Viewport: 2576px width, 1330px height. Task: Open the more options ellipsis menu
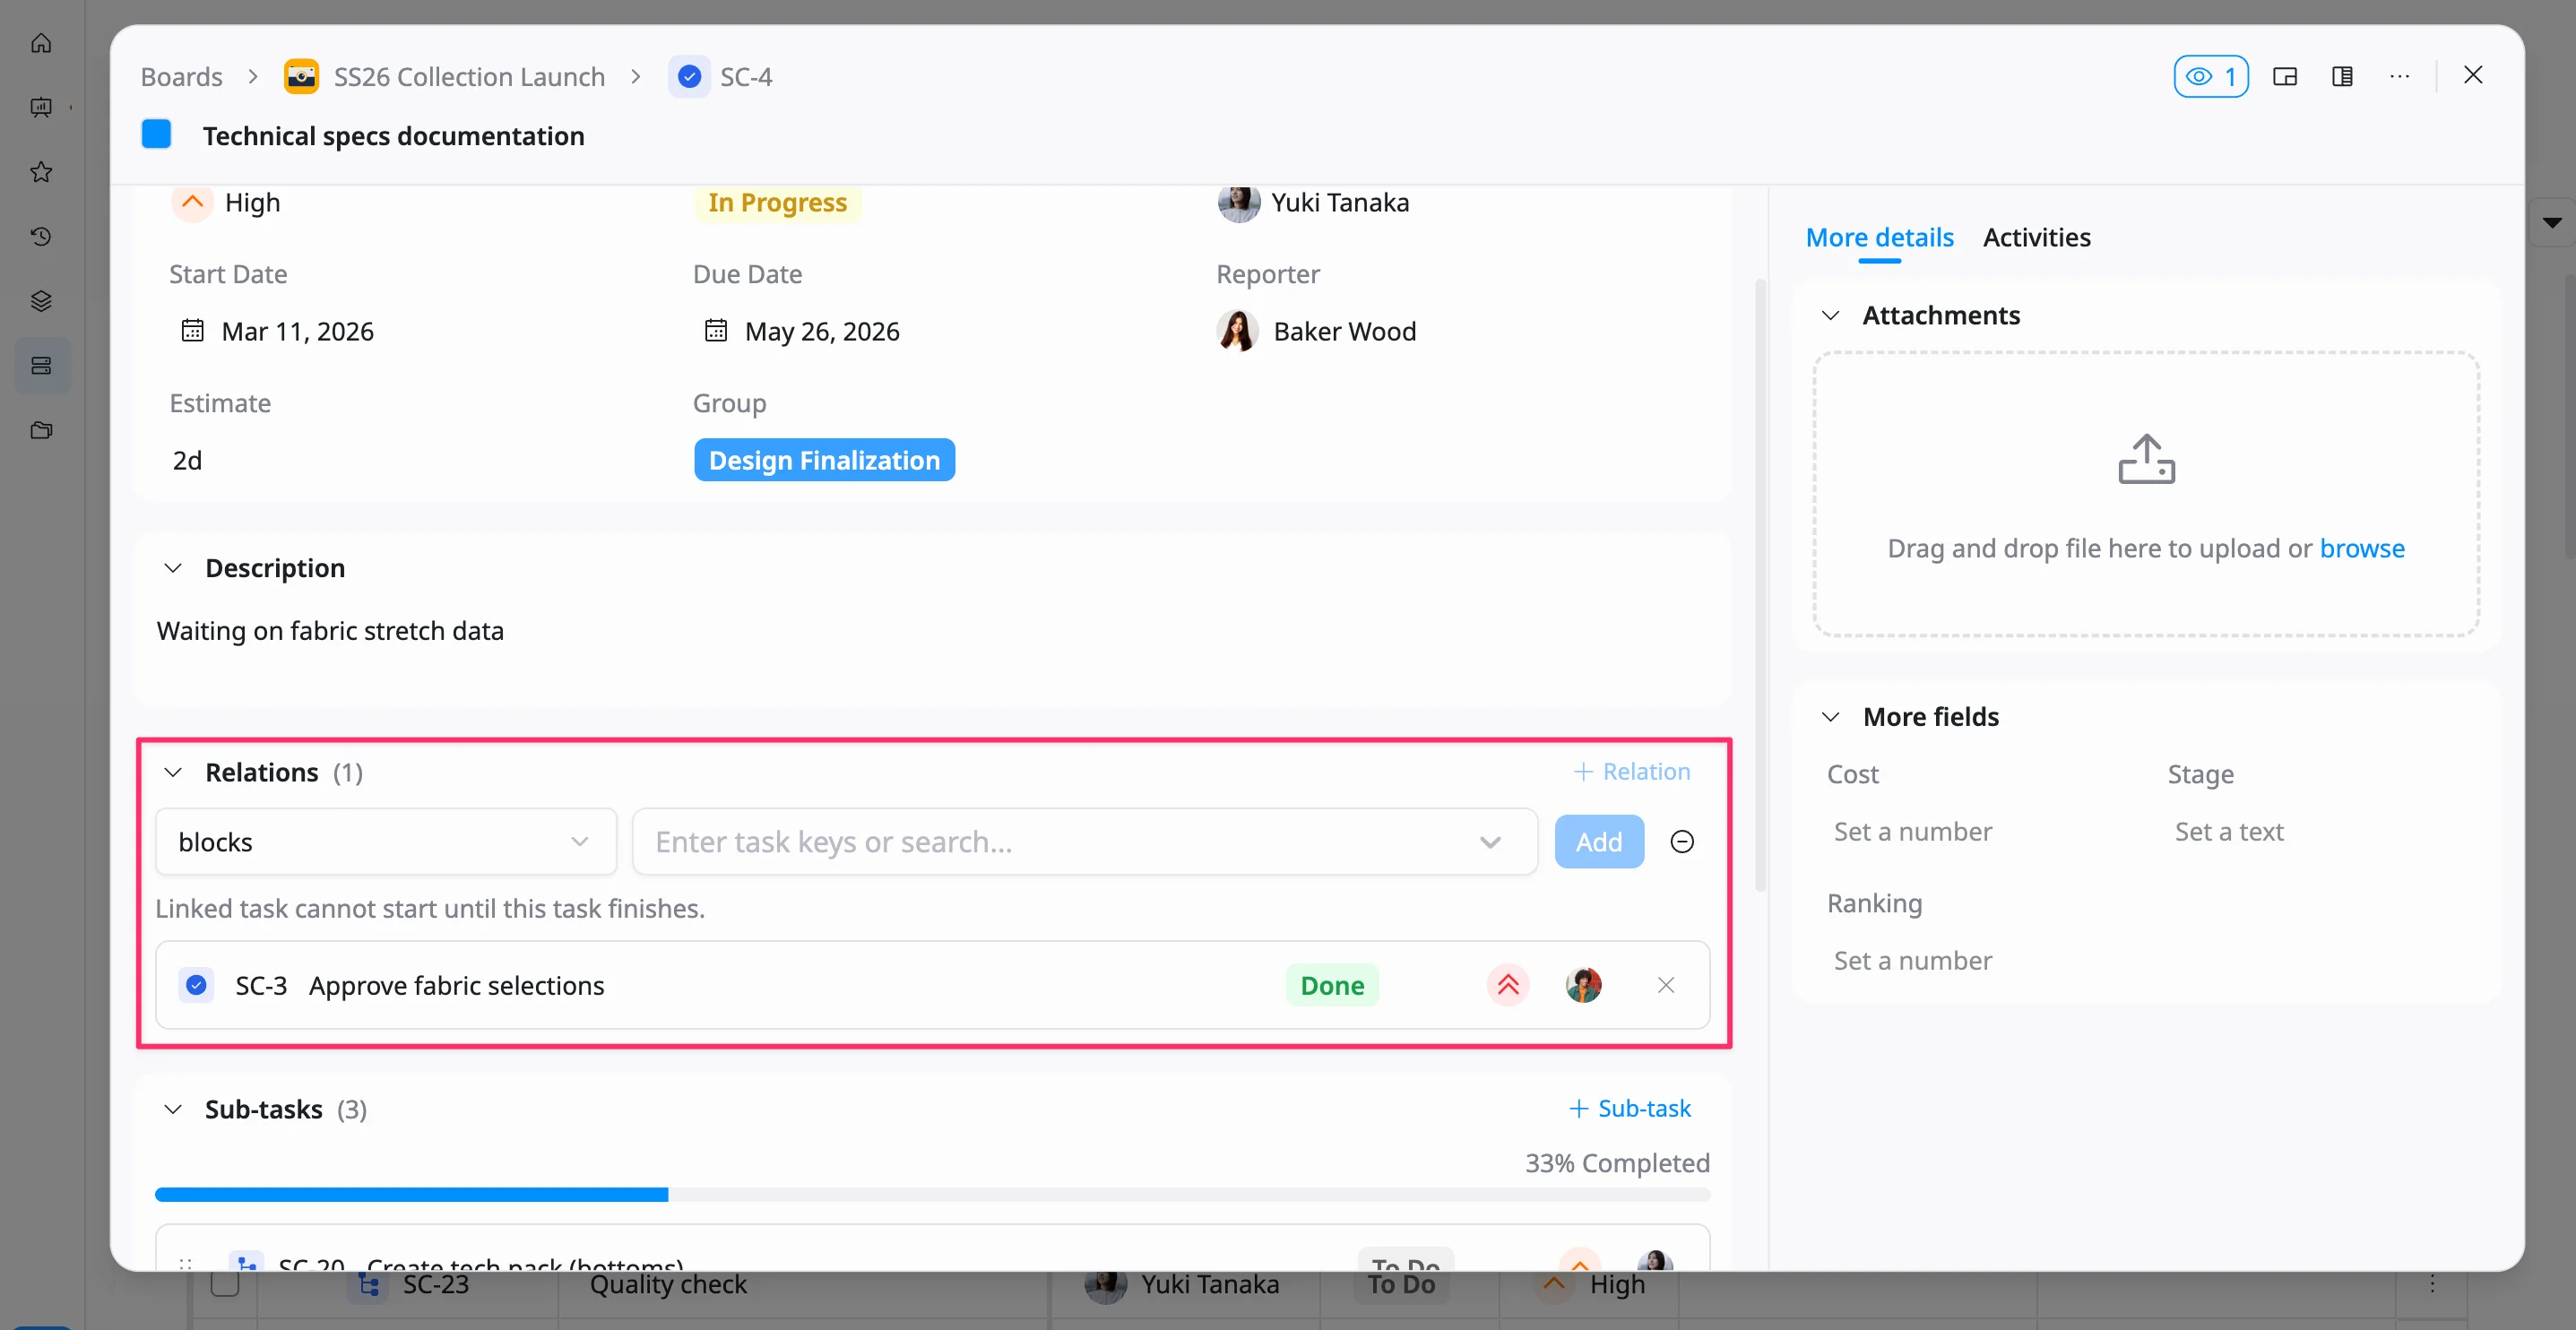pyautogui.click(x=2399, y=77)
